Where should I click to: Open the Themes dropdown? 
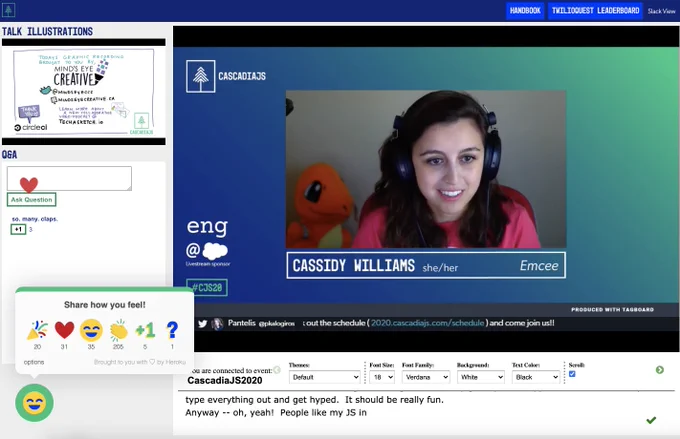click(x=324, y=377)
